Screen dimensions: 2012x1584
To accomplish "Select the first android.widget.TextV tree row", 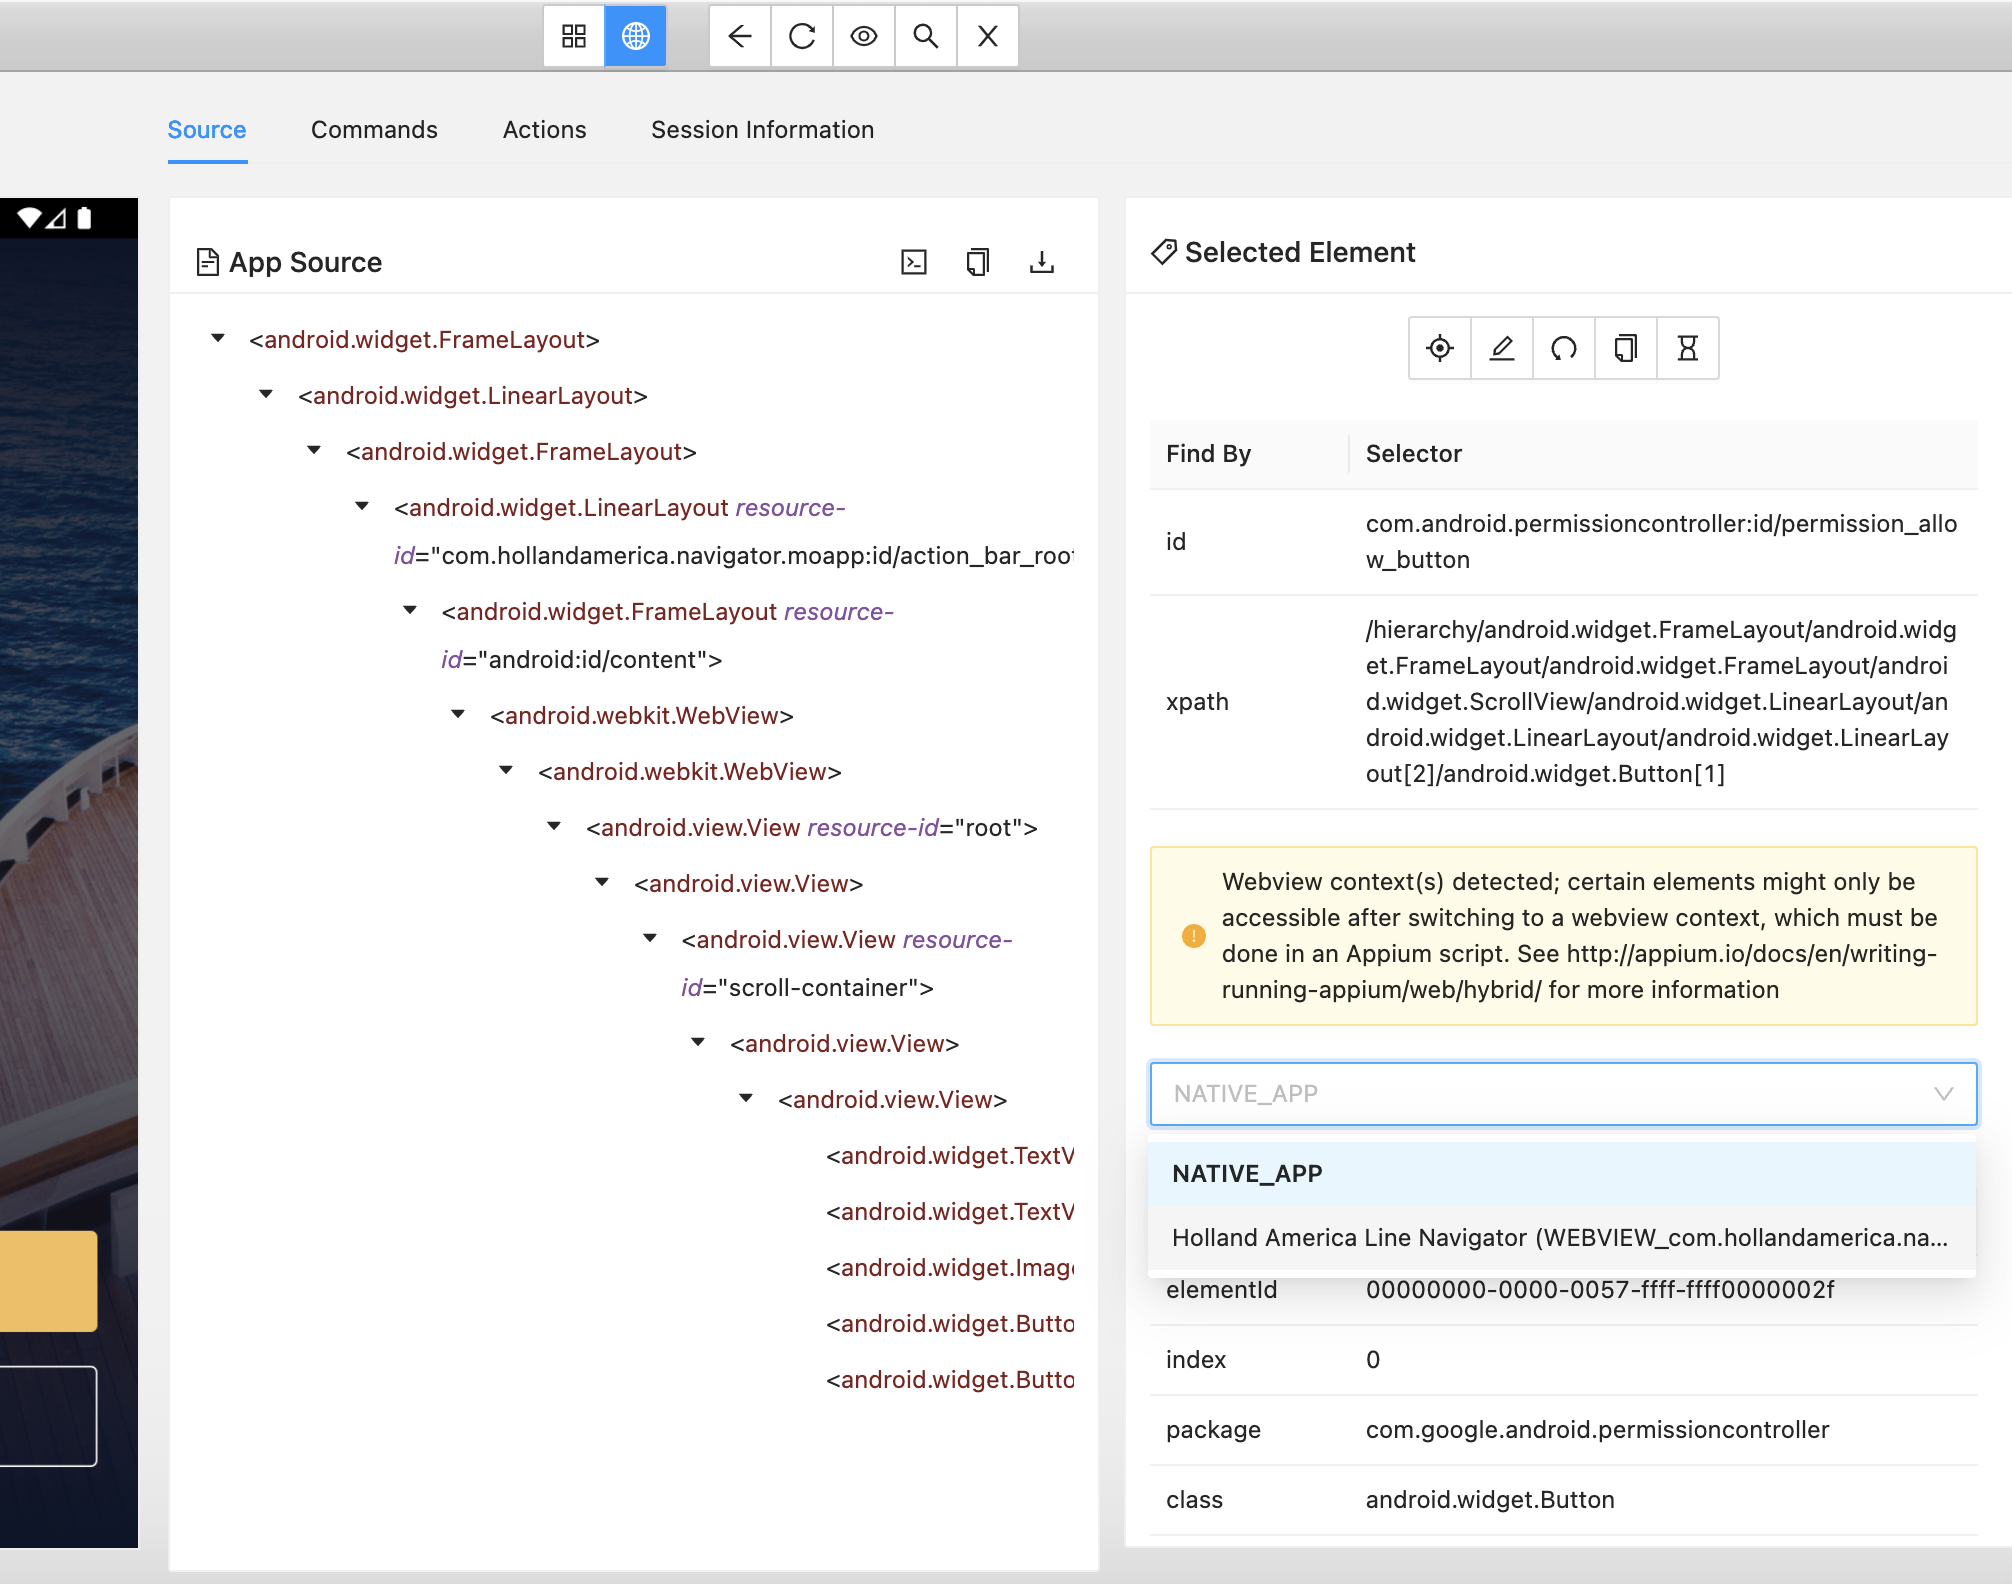I will coord(950,1156).
